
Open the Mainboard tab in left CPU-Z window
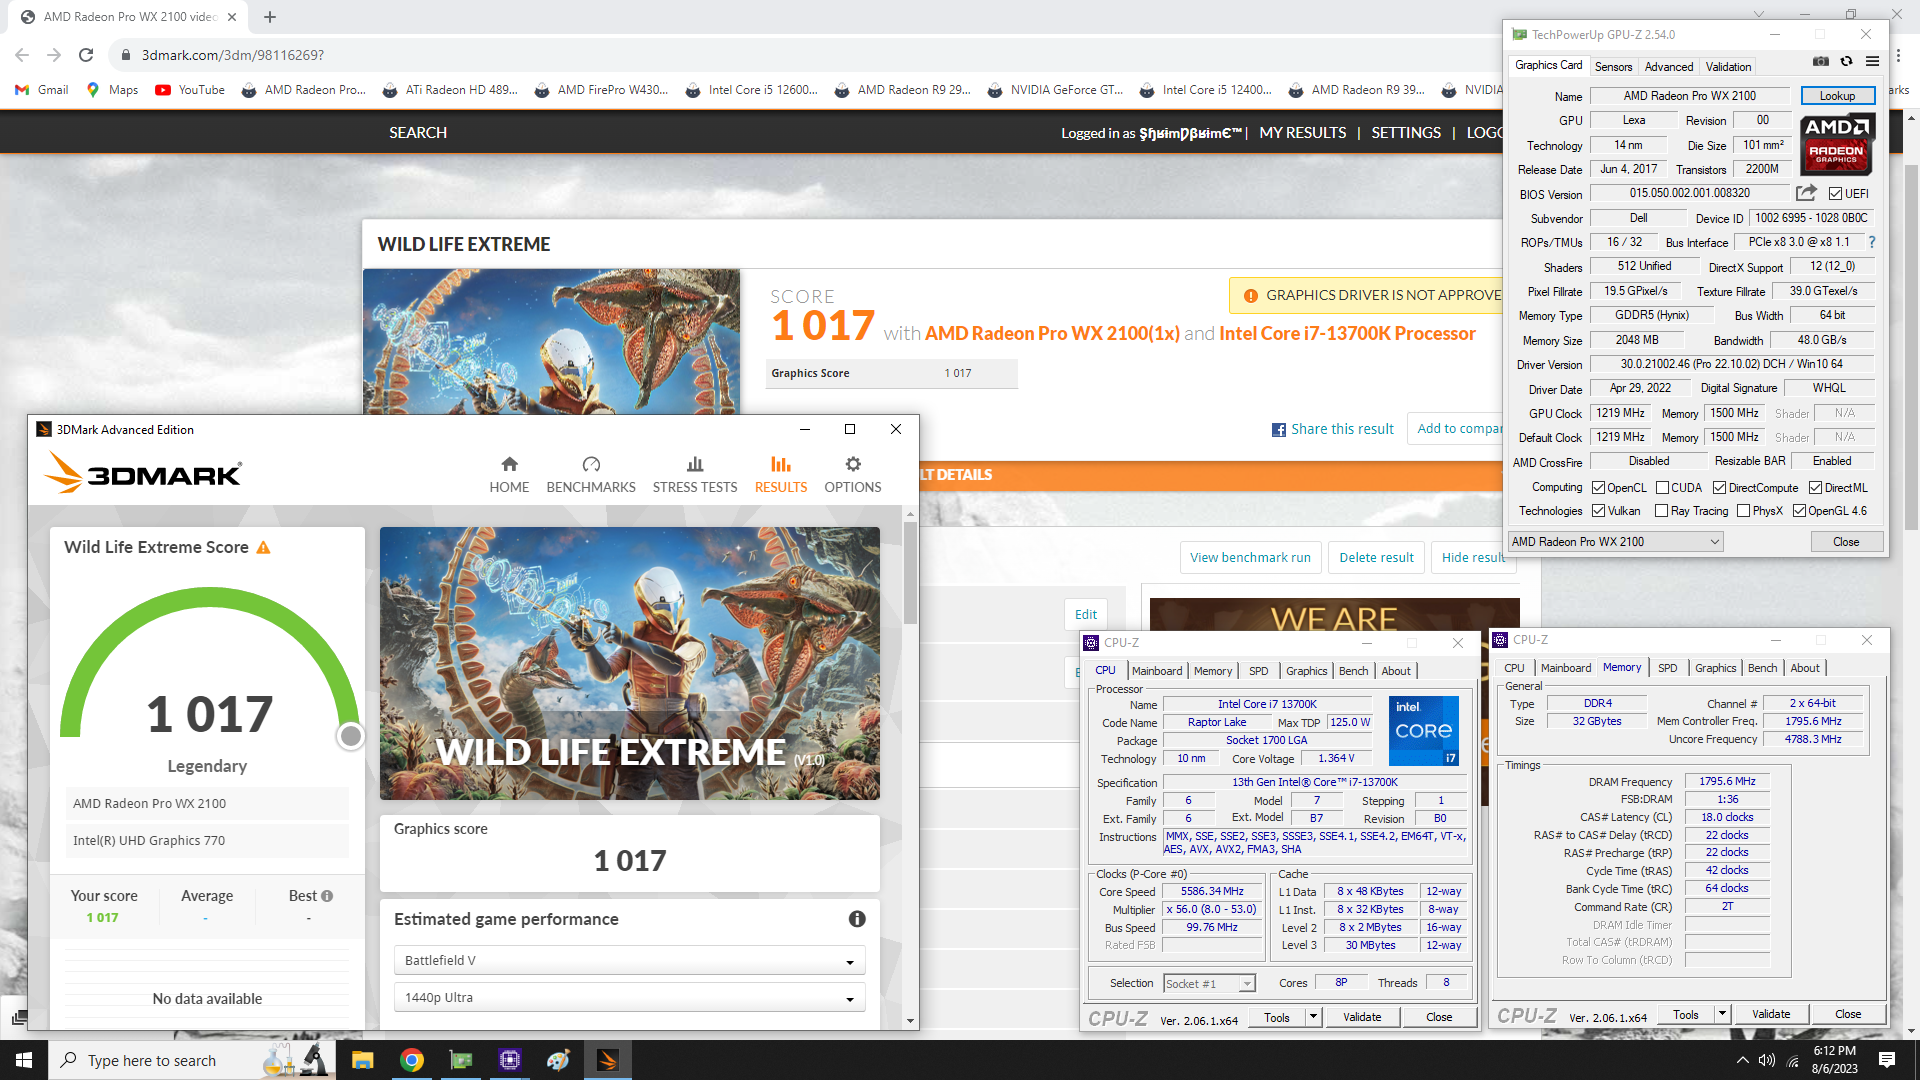click(x=1157, y=671)
